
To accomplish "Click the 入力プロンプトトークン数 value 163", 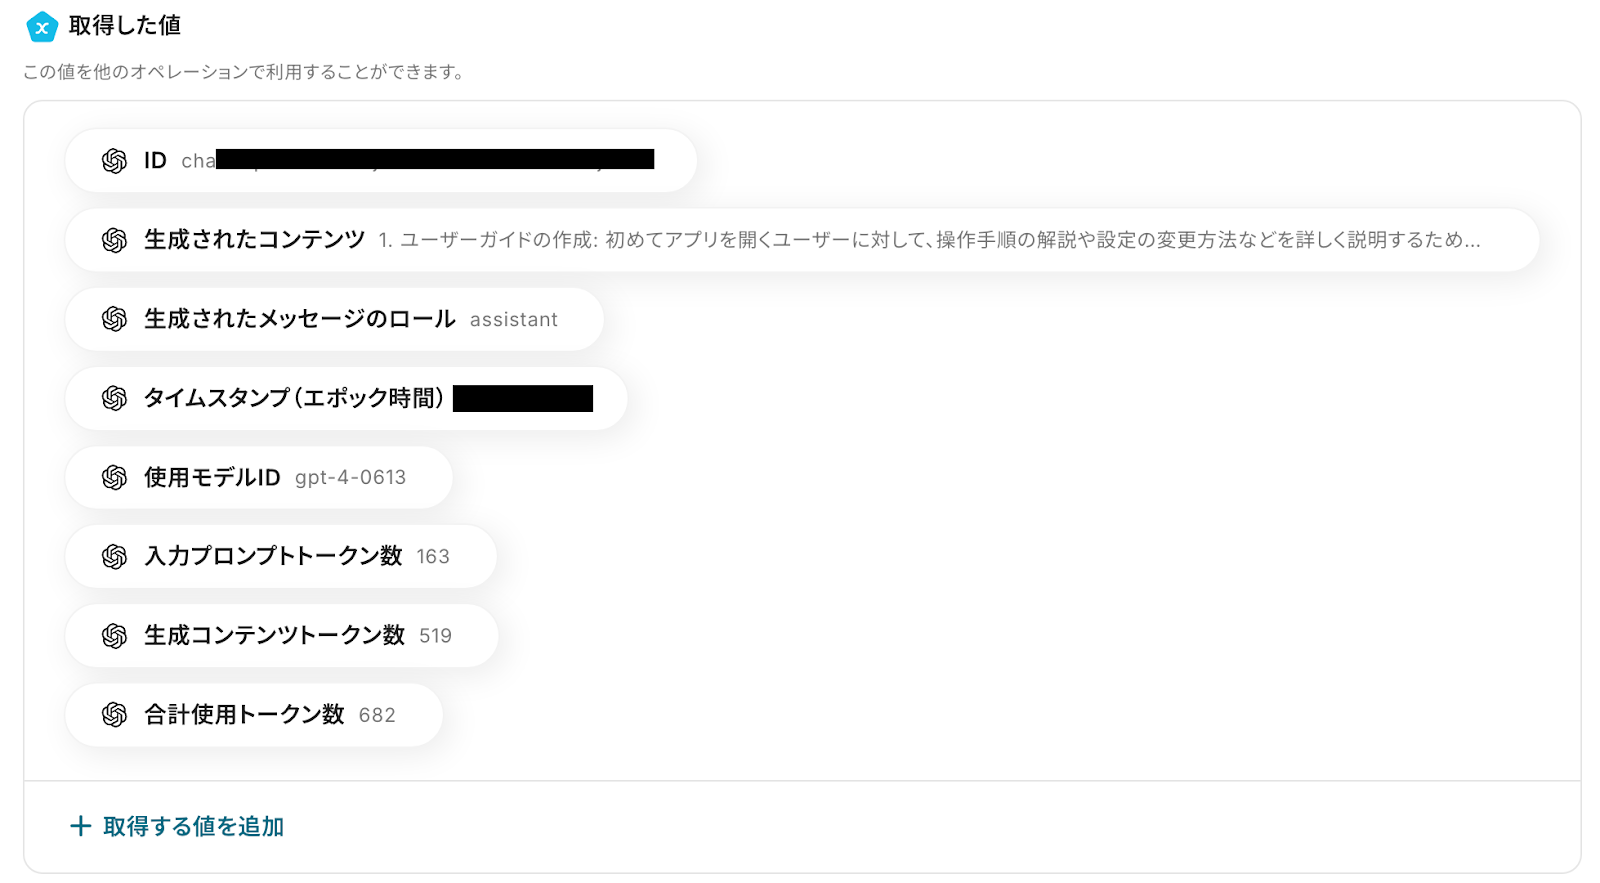I will pos(432,557).
